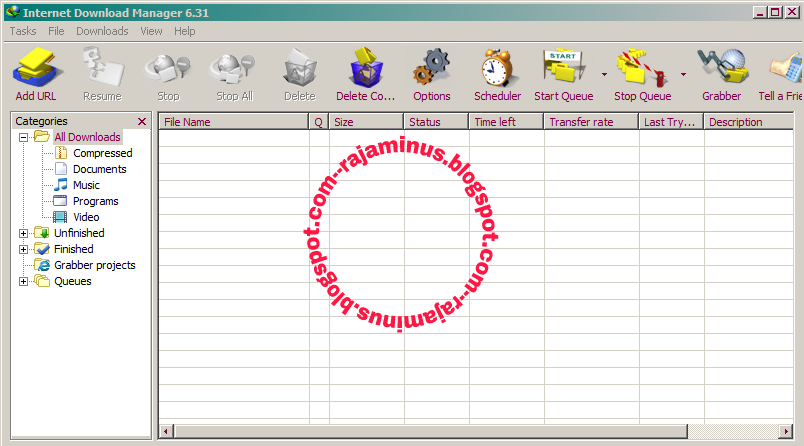Select the Music category

click(86, 185)
